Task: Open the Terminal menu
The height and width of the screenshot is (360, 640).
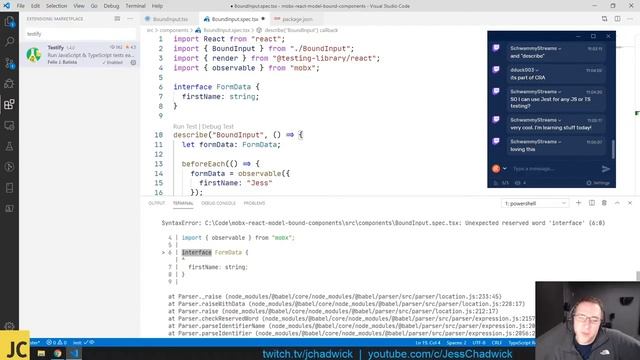Action: pos(136,6)
